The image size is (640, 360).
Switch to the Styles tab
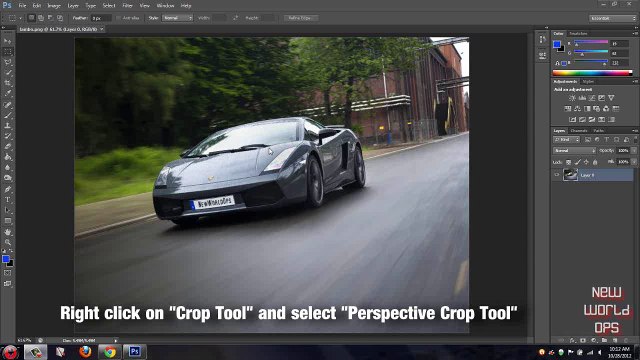(x=588, y=82)
